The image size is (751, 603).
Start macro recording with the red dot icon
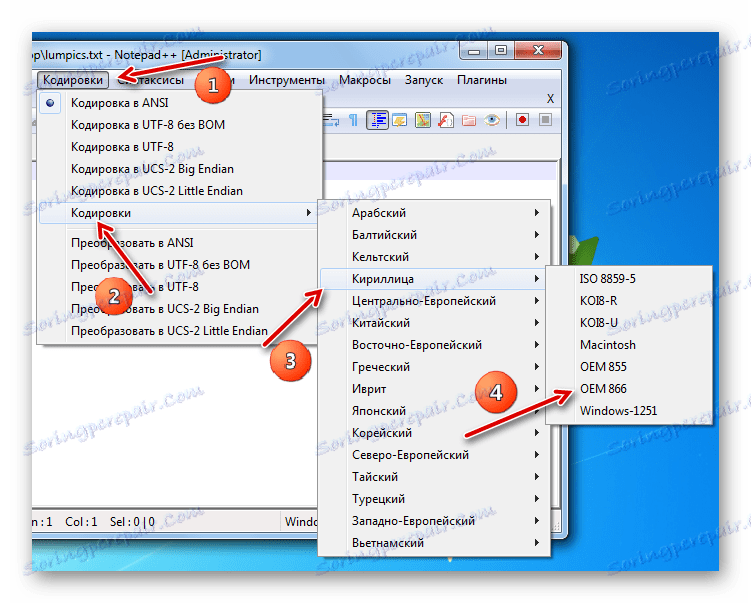pyautogui.click(x=523, y=120)
